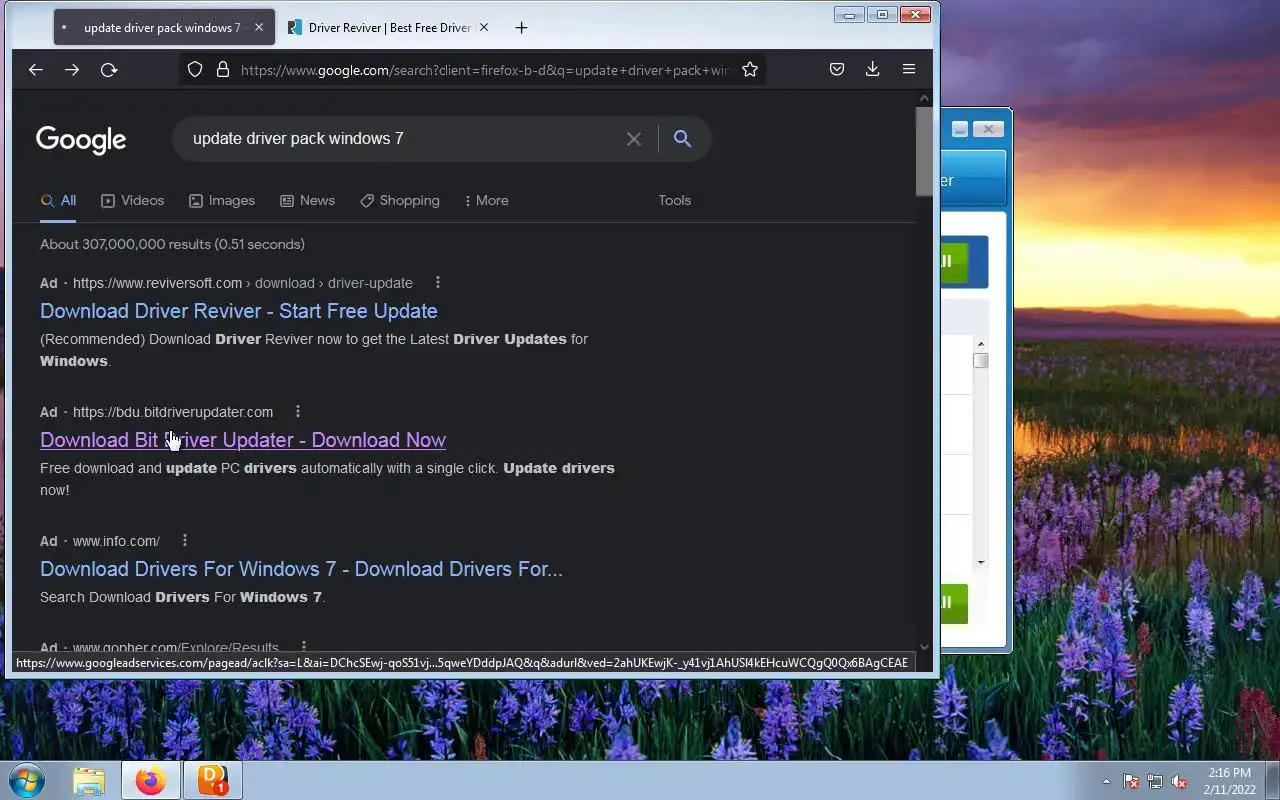Open Action Center flag icon
The image size is (1280, 800).
tap(1131, 781)
